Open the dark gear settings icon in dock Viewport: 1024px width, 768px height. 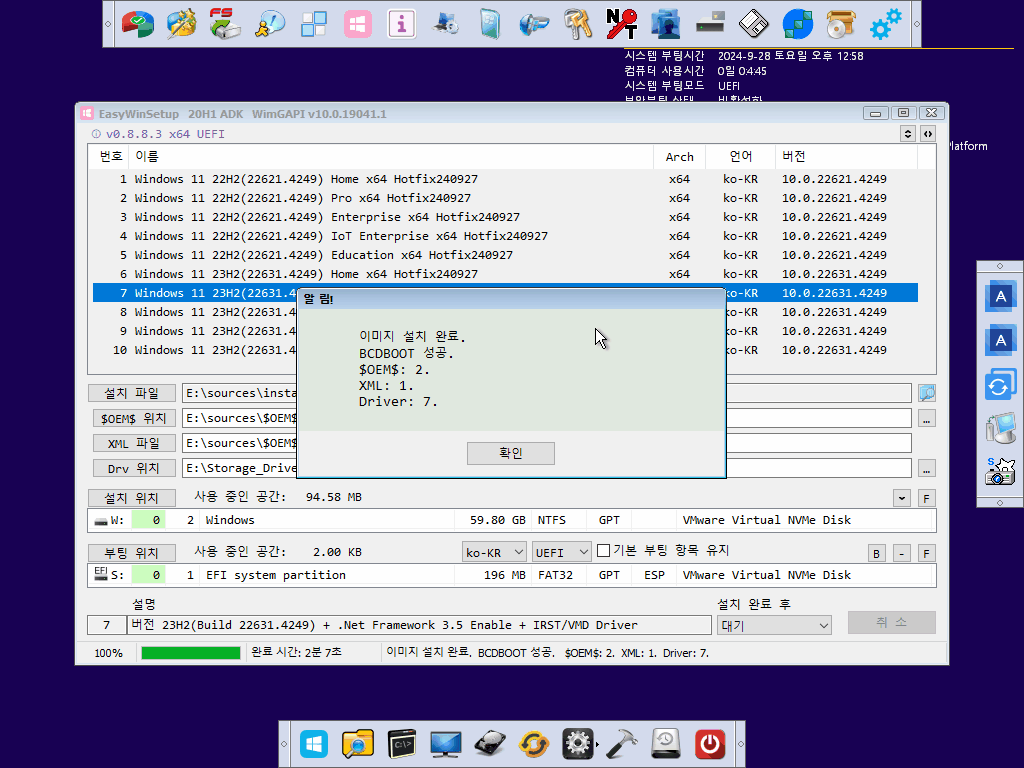coord(578,744)
